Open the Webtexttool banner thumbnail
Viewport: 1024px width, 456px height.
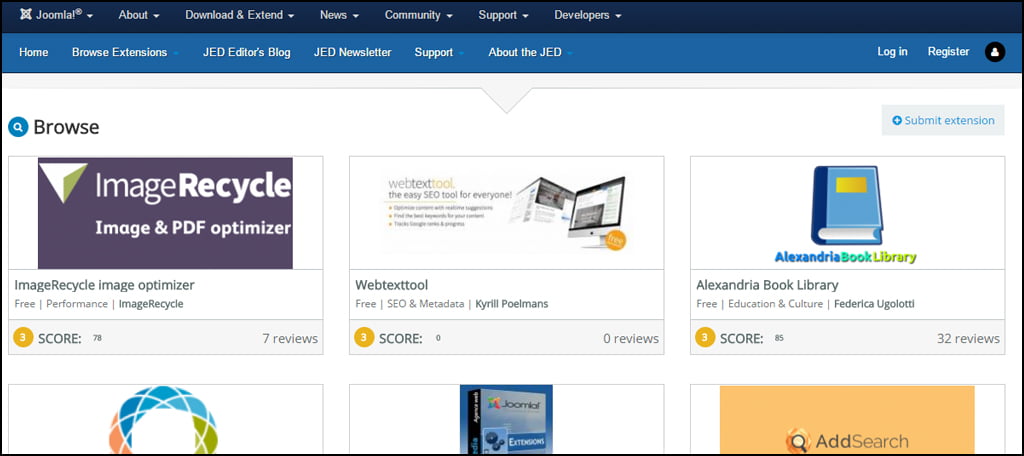(506, 213)
